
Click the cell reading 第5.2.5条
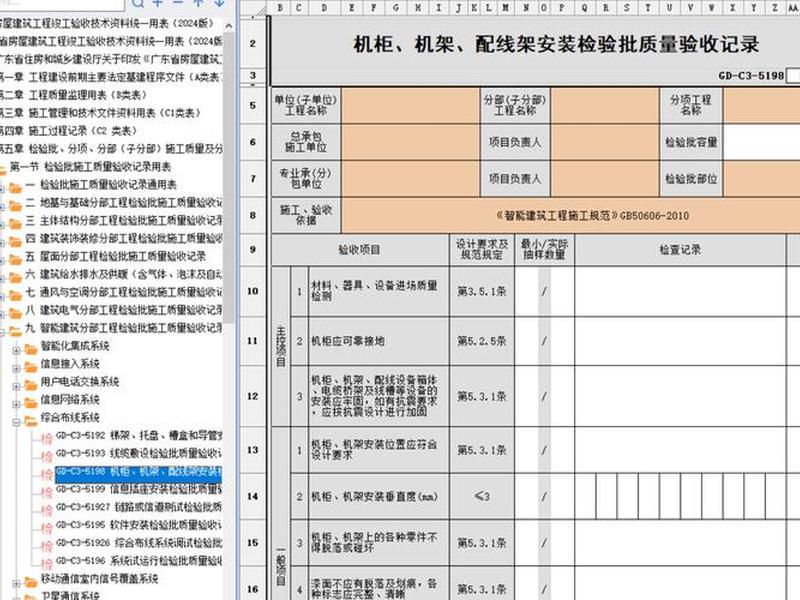(482, 341)
